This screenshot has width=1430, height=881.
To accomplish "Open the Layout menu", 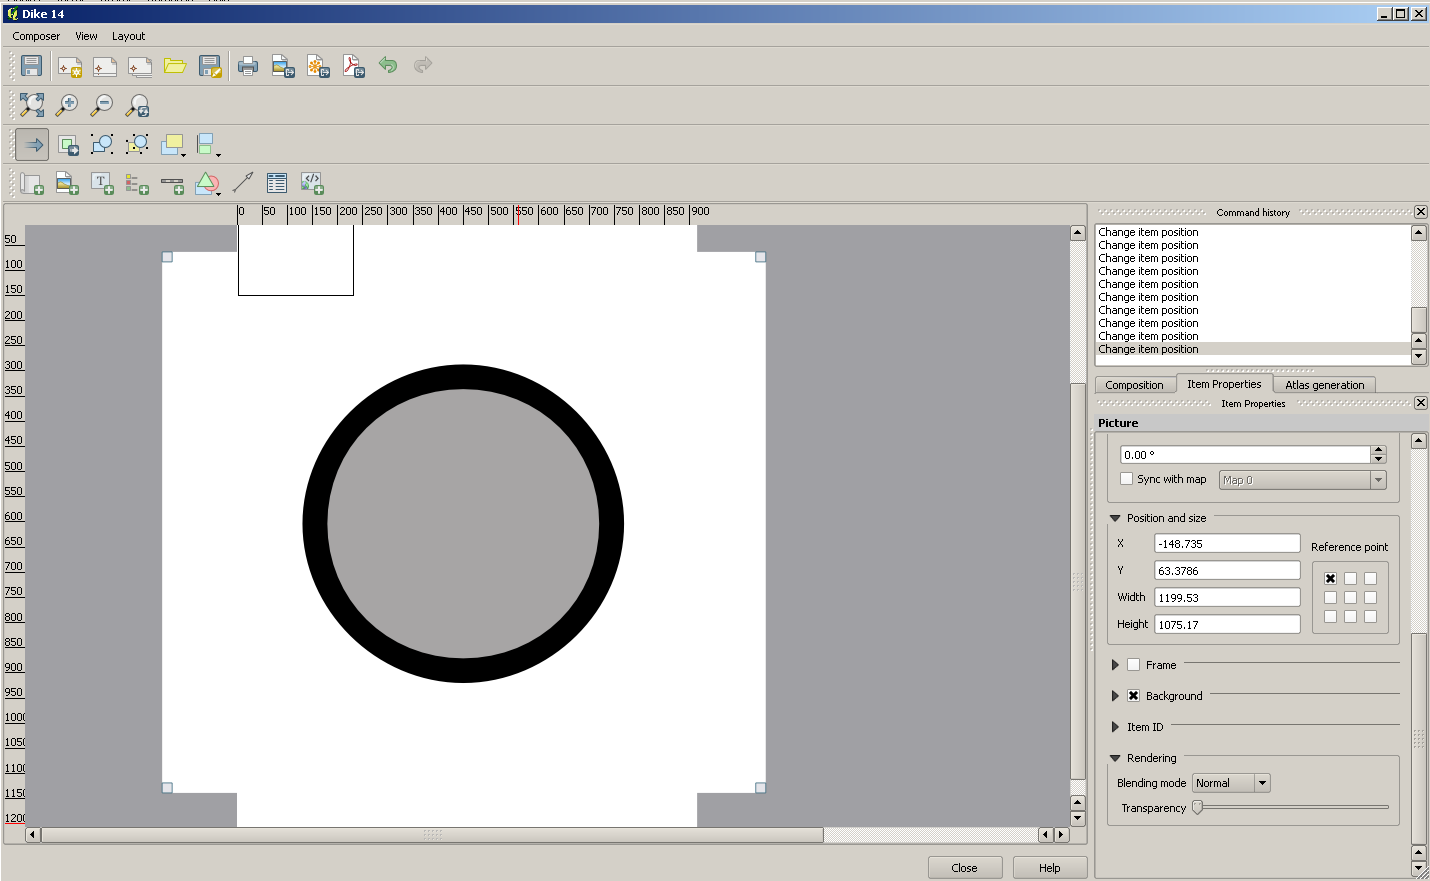I will pos(128,36).
